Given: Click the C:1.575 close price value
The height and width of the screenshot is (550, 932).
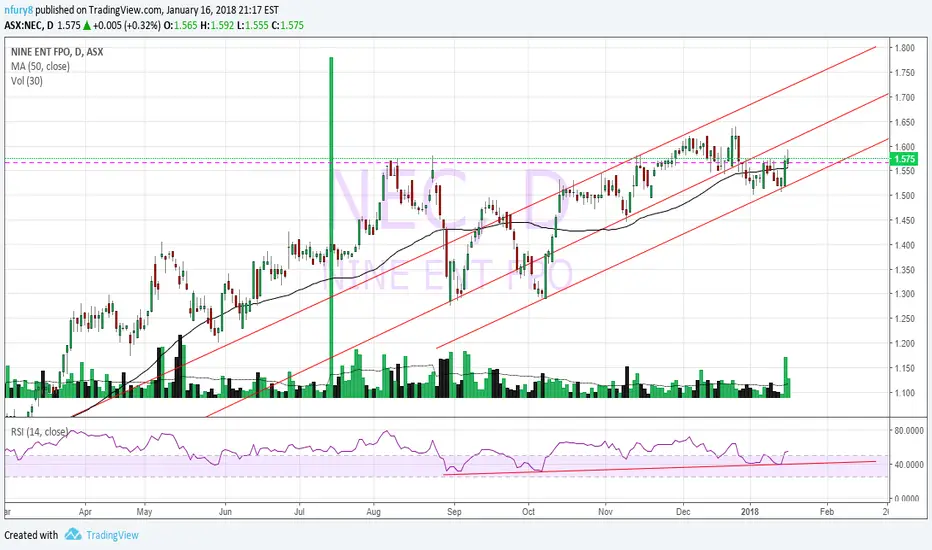Looking at the screenshot, I should coord(288,26).
